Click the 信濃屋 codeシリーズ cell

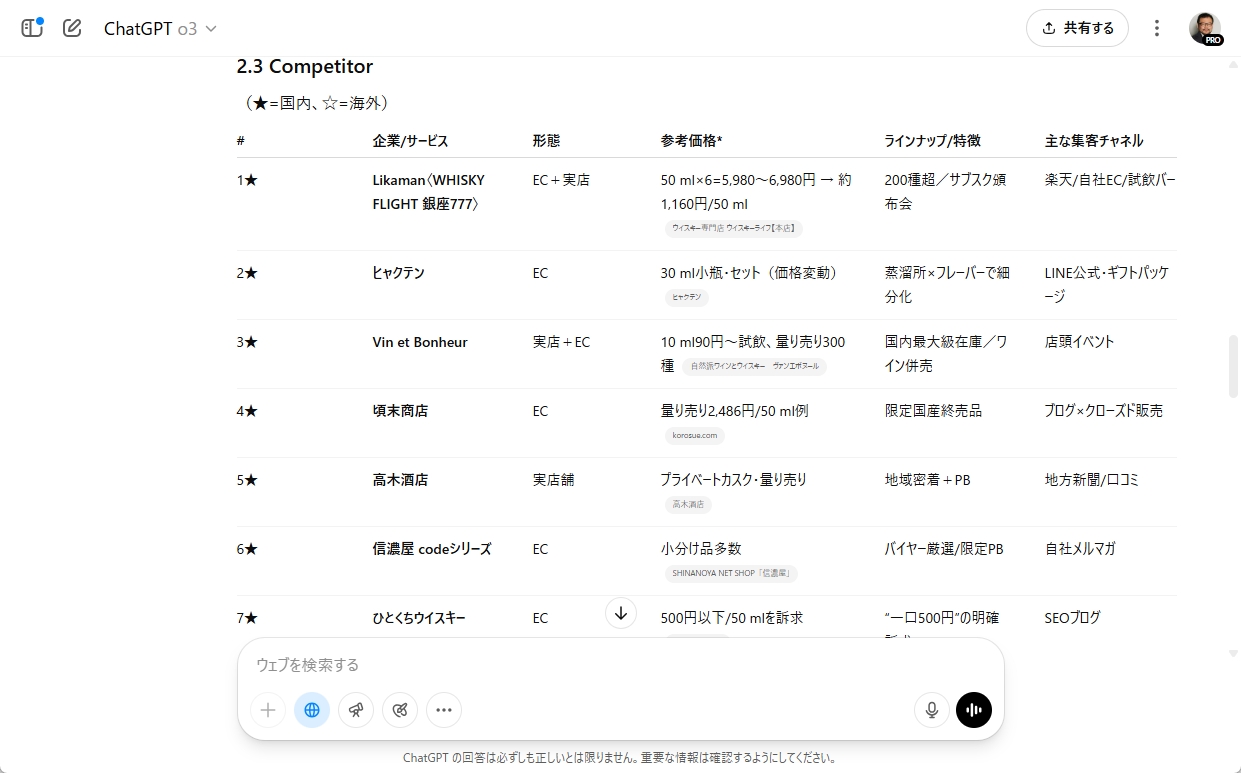point(432,549)
